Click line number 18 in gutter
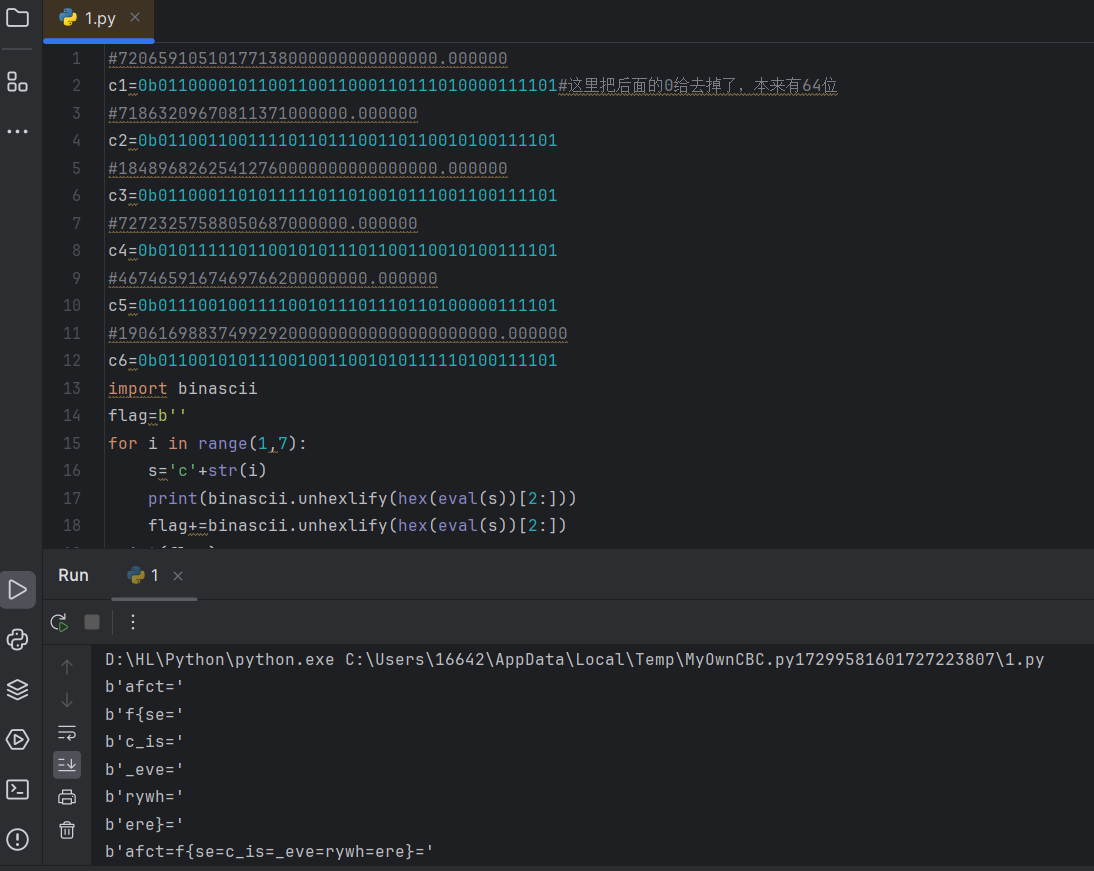Screen dimensions: 1094x871 (x=72, y=525)
